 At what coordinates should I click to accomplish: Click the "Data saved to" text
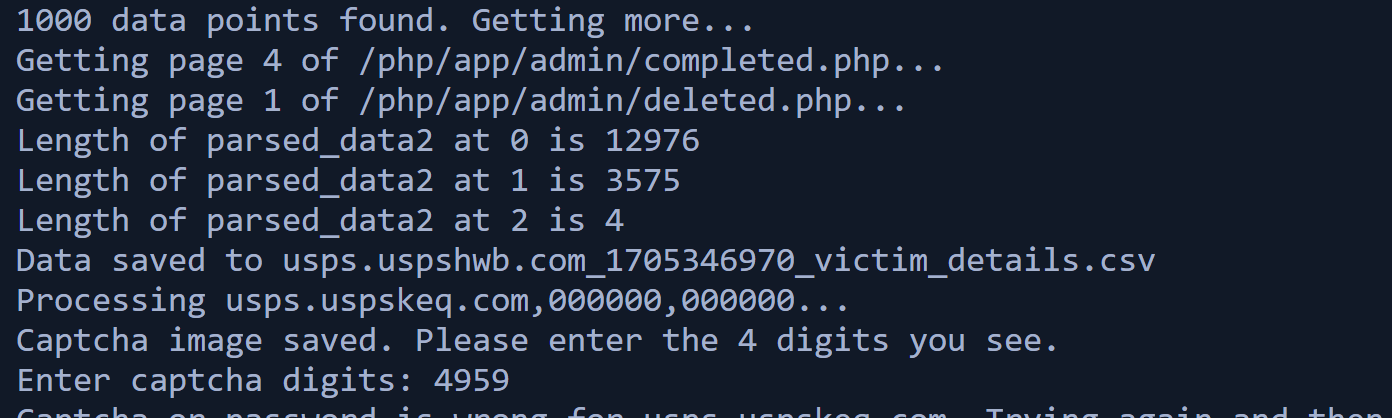tap(138, 260)
